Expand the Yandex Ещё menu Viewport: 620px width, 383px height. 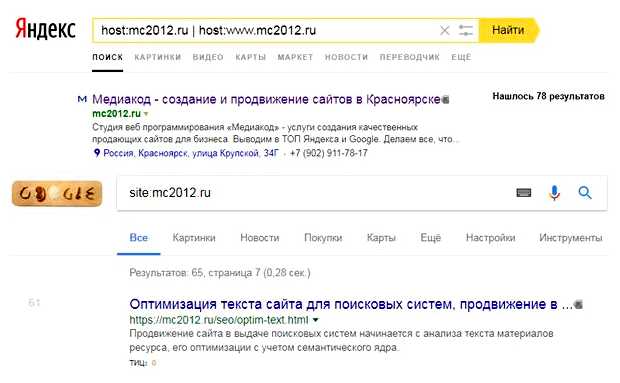coord(461,57)
